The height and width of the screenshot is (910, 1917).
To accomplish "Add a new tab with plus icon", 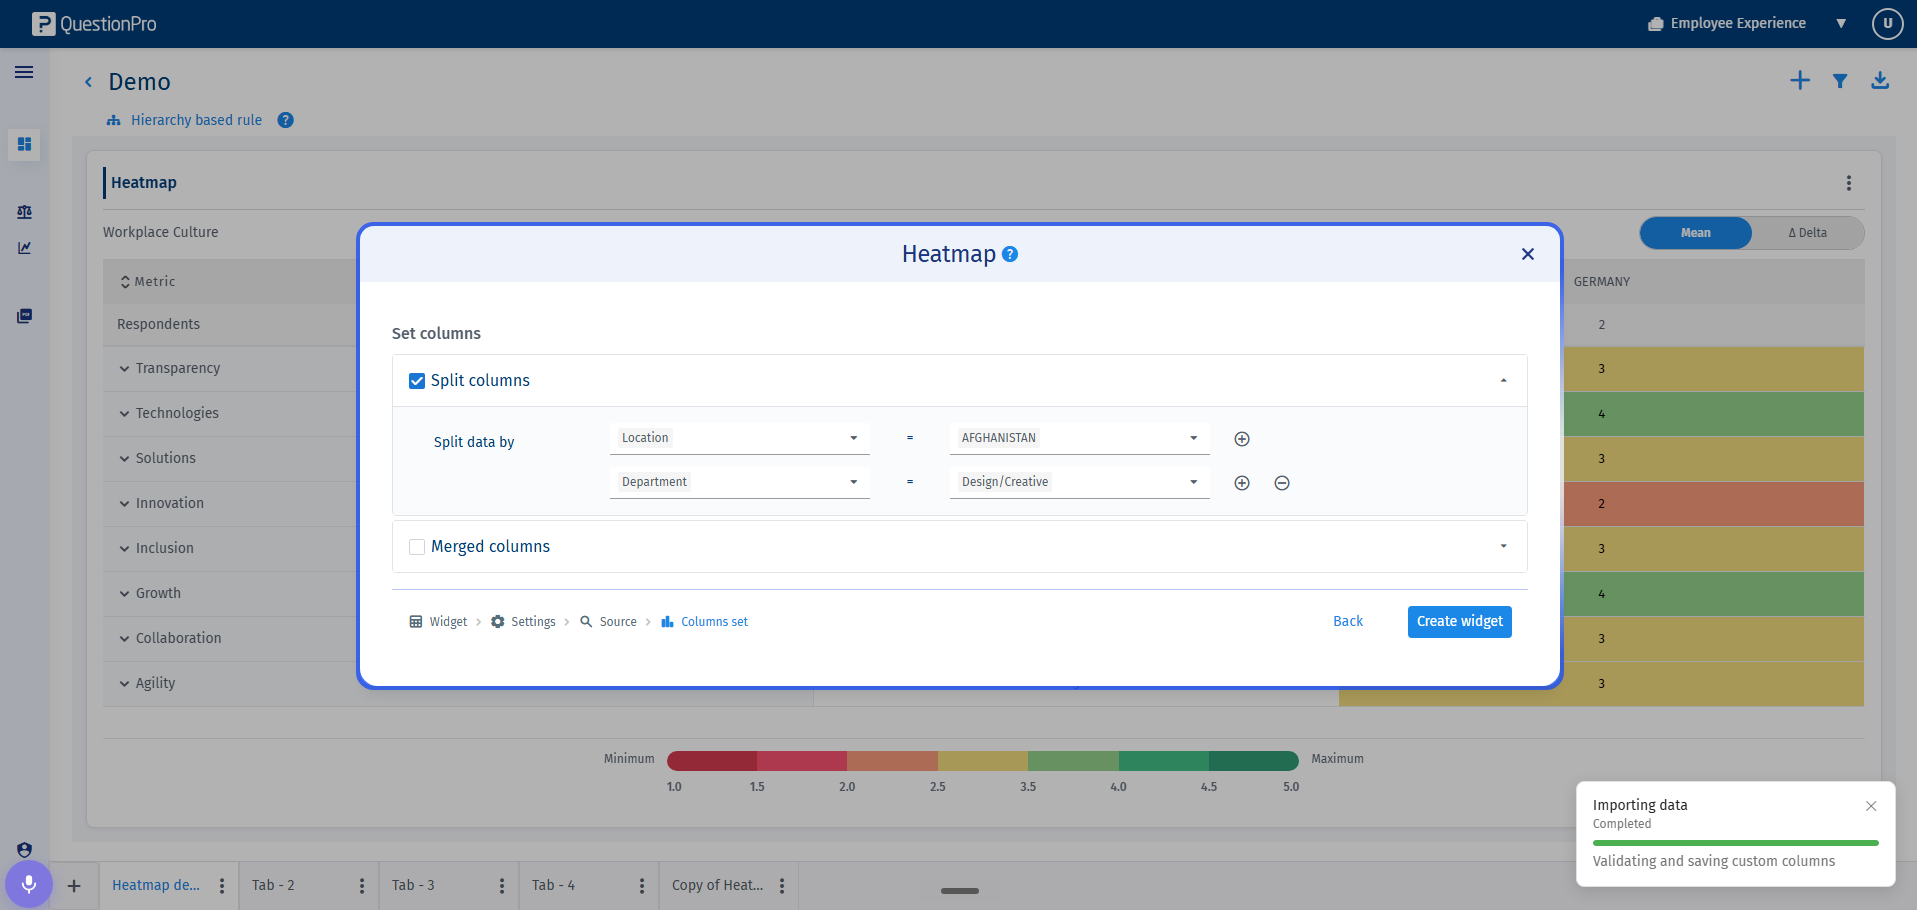I will point(74,886).
